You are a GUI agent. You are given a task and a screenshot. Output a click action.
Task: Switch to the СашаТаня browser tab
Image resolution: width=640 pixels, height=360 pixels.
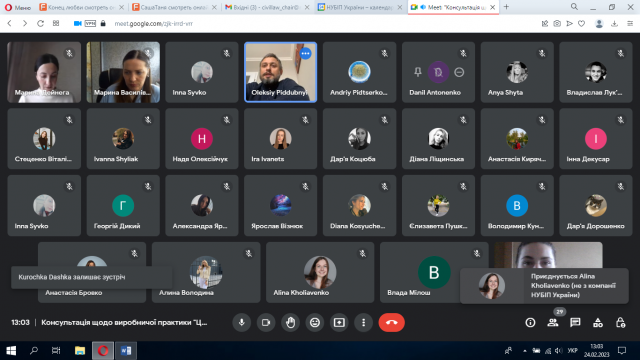tap(175, 7)
